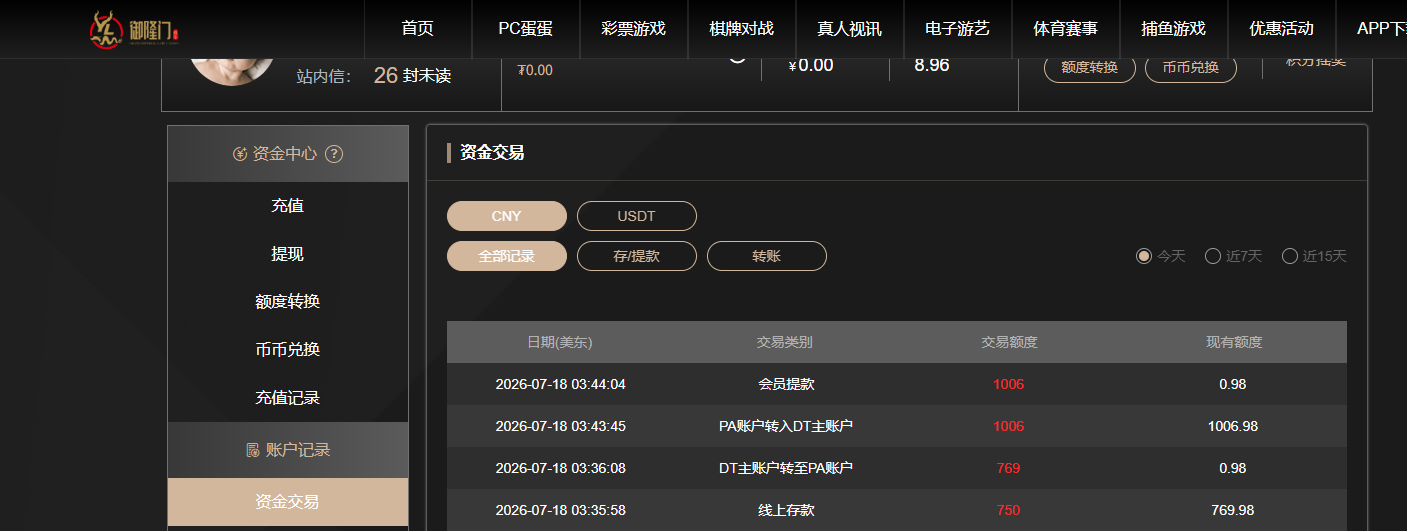This screenshot has width=1407, height=531.
Task: Show 全部记录 transaction filter
Action: (507, 256)
